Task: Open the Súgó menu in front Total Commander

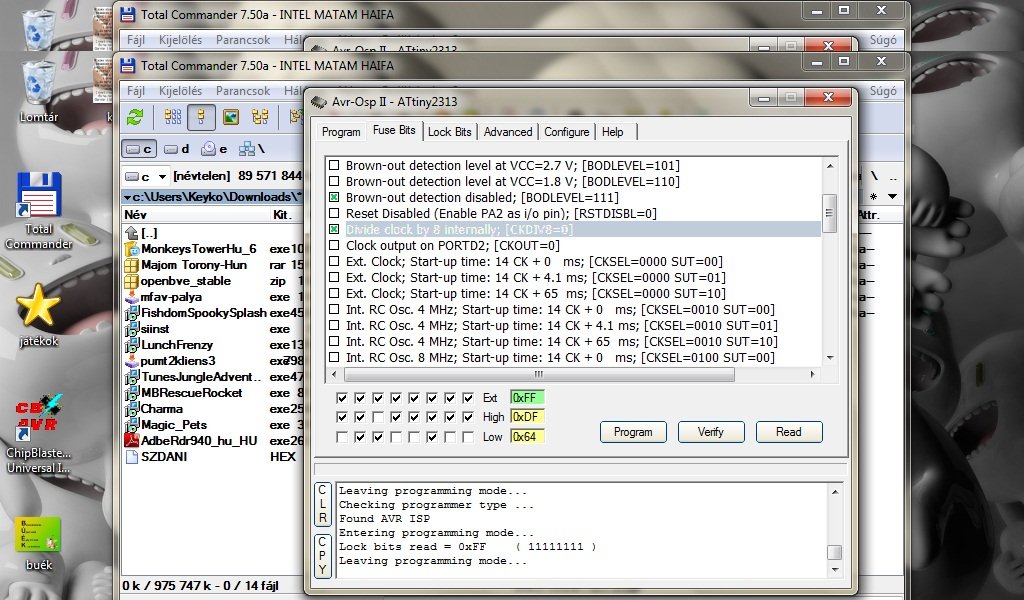Action: pyautogui.click(x=883, y=91)
